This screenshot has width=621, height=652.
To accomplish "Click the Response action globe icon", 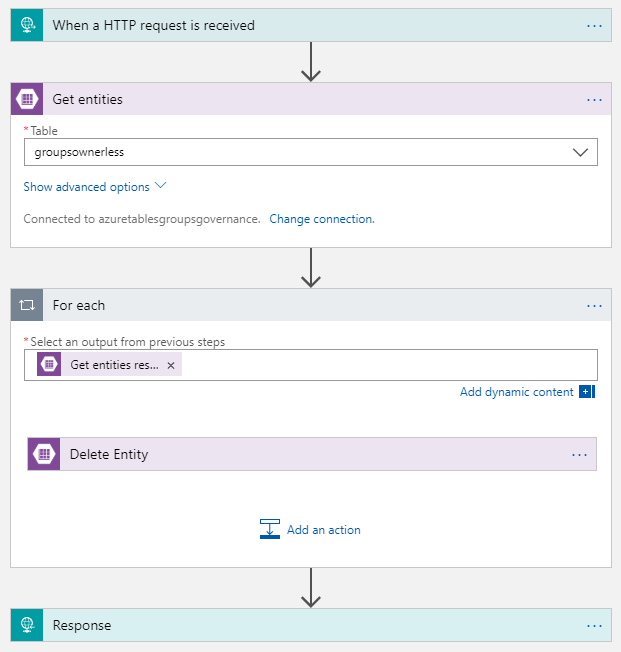I will 27,626.
